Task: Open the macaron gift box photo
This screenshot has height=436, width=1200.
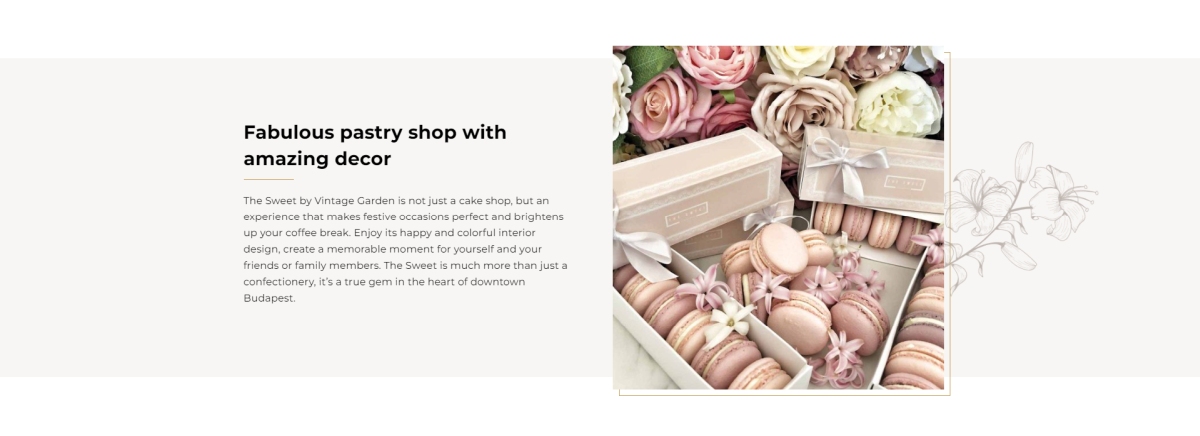Action: 778,217
